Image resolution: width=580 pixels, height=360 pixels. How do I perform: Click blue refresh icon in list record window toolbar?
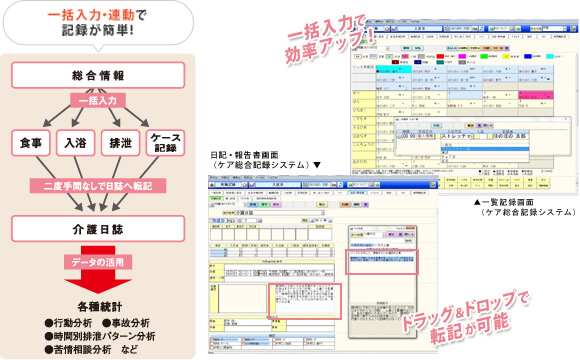482,28
